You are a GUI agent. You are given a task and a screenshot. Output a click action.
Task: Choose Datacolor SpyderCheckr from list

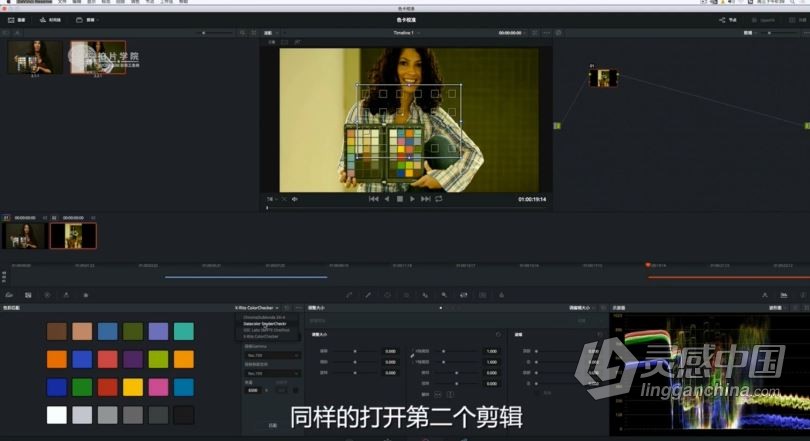(x=264, y=324)
